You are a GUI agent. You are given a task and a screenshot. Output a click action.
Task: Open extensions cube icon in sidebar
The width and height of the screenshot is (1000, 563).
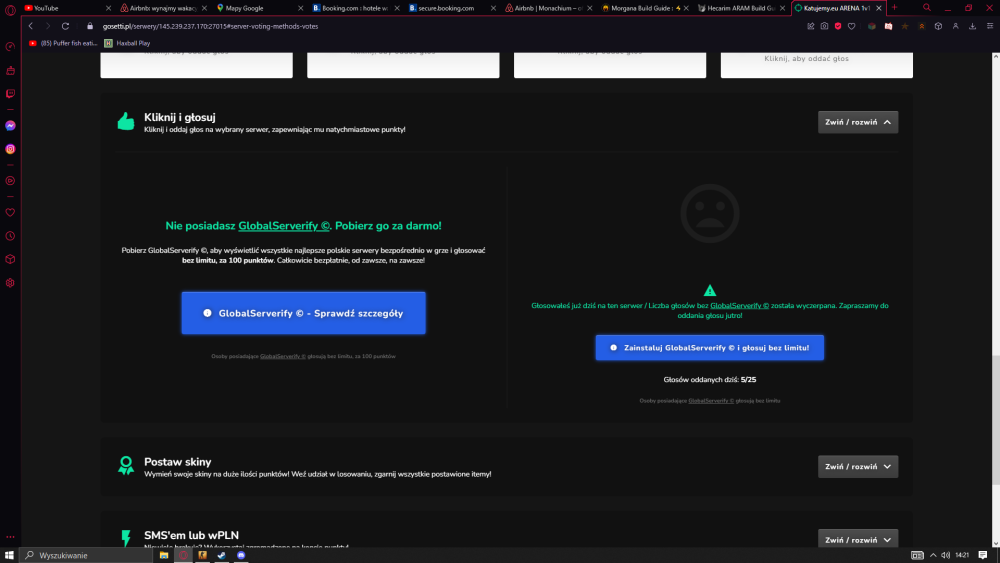coord(10,260)
